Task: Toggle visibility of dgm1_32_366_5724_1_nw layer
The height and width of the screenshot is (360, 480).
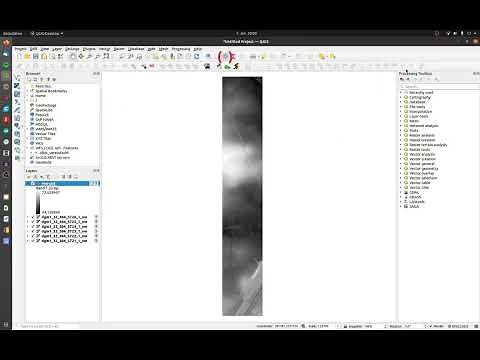Action: click(33, 226)
